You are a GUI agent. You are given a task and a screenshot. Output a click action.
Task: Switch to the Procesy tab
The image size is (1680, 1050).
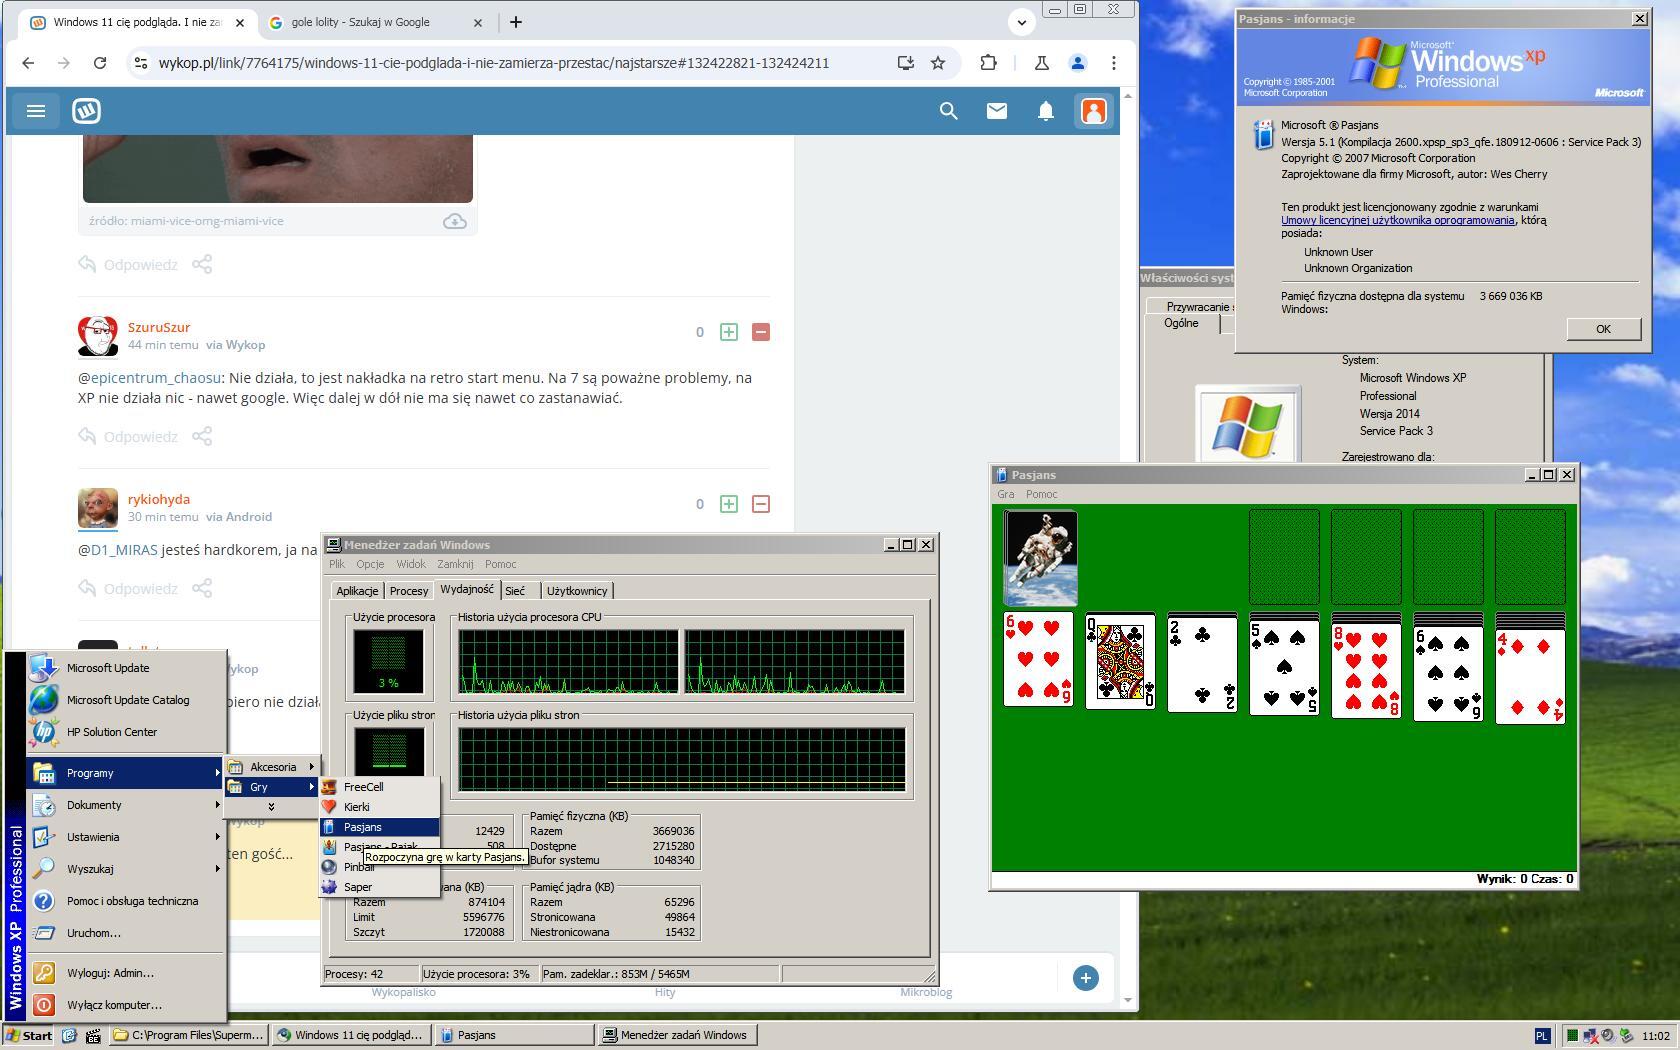click(408, 591)
